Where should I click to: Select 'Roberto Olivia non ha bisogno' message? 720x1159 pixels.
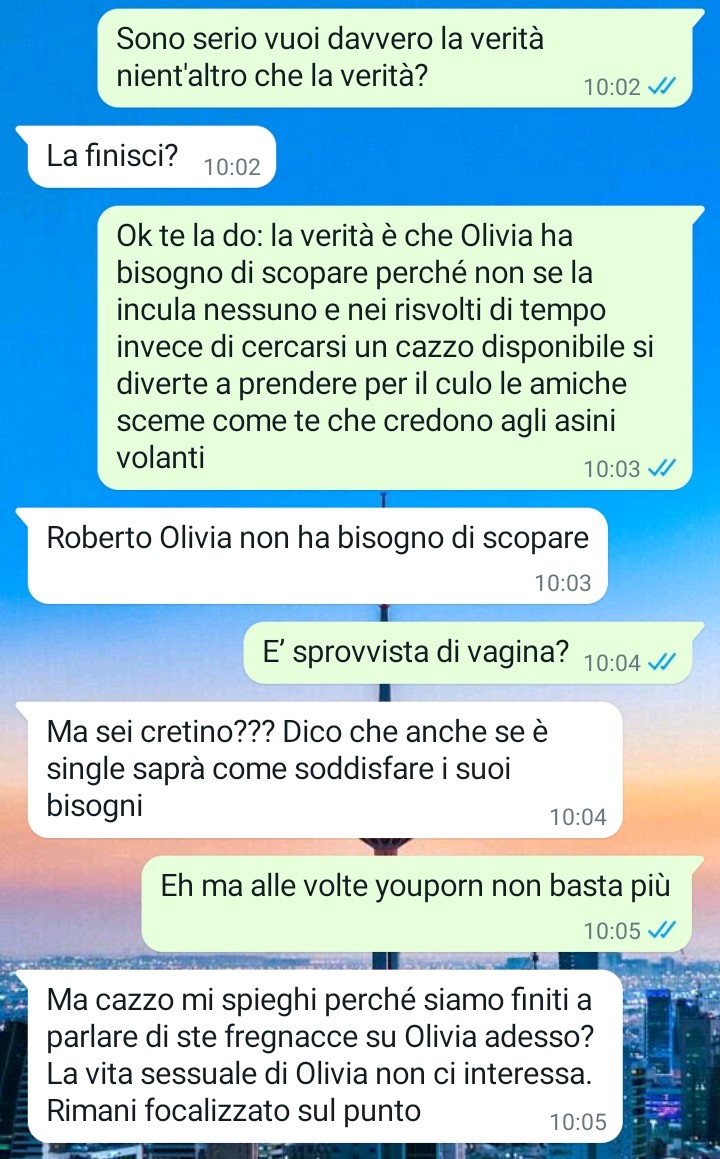[317, 556]
